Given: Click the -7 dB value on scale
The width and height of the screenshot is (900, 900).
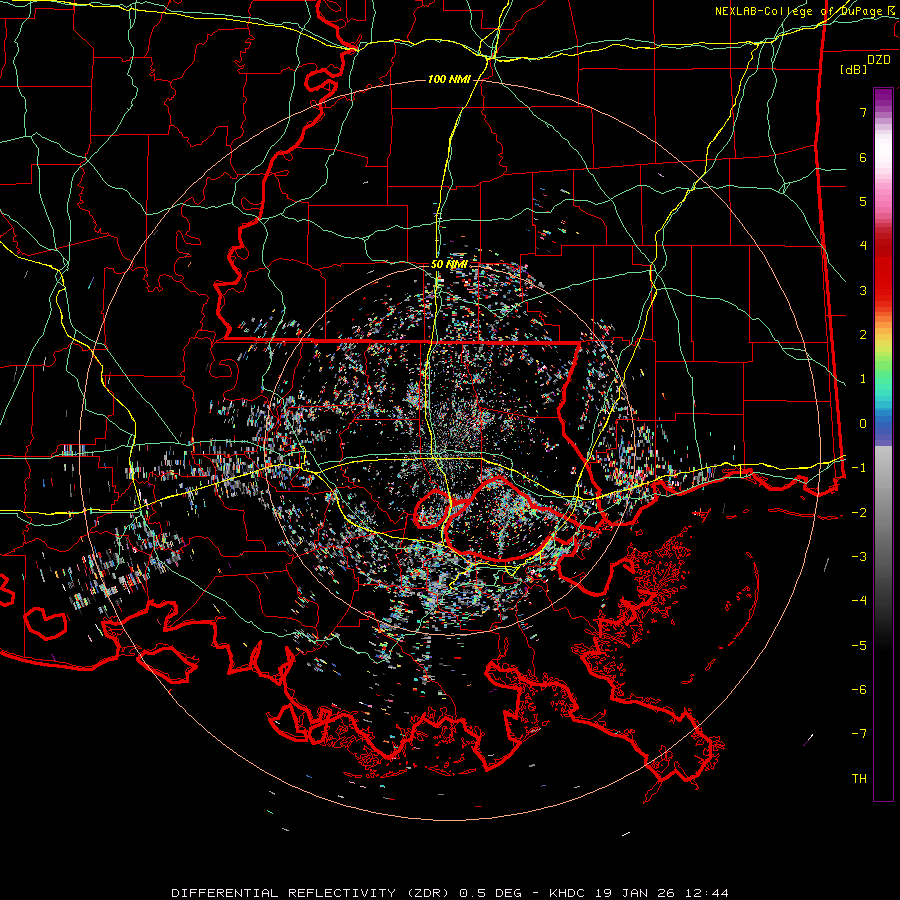Looking at the screenshot, I should [x=859, y=734].
